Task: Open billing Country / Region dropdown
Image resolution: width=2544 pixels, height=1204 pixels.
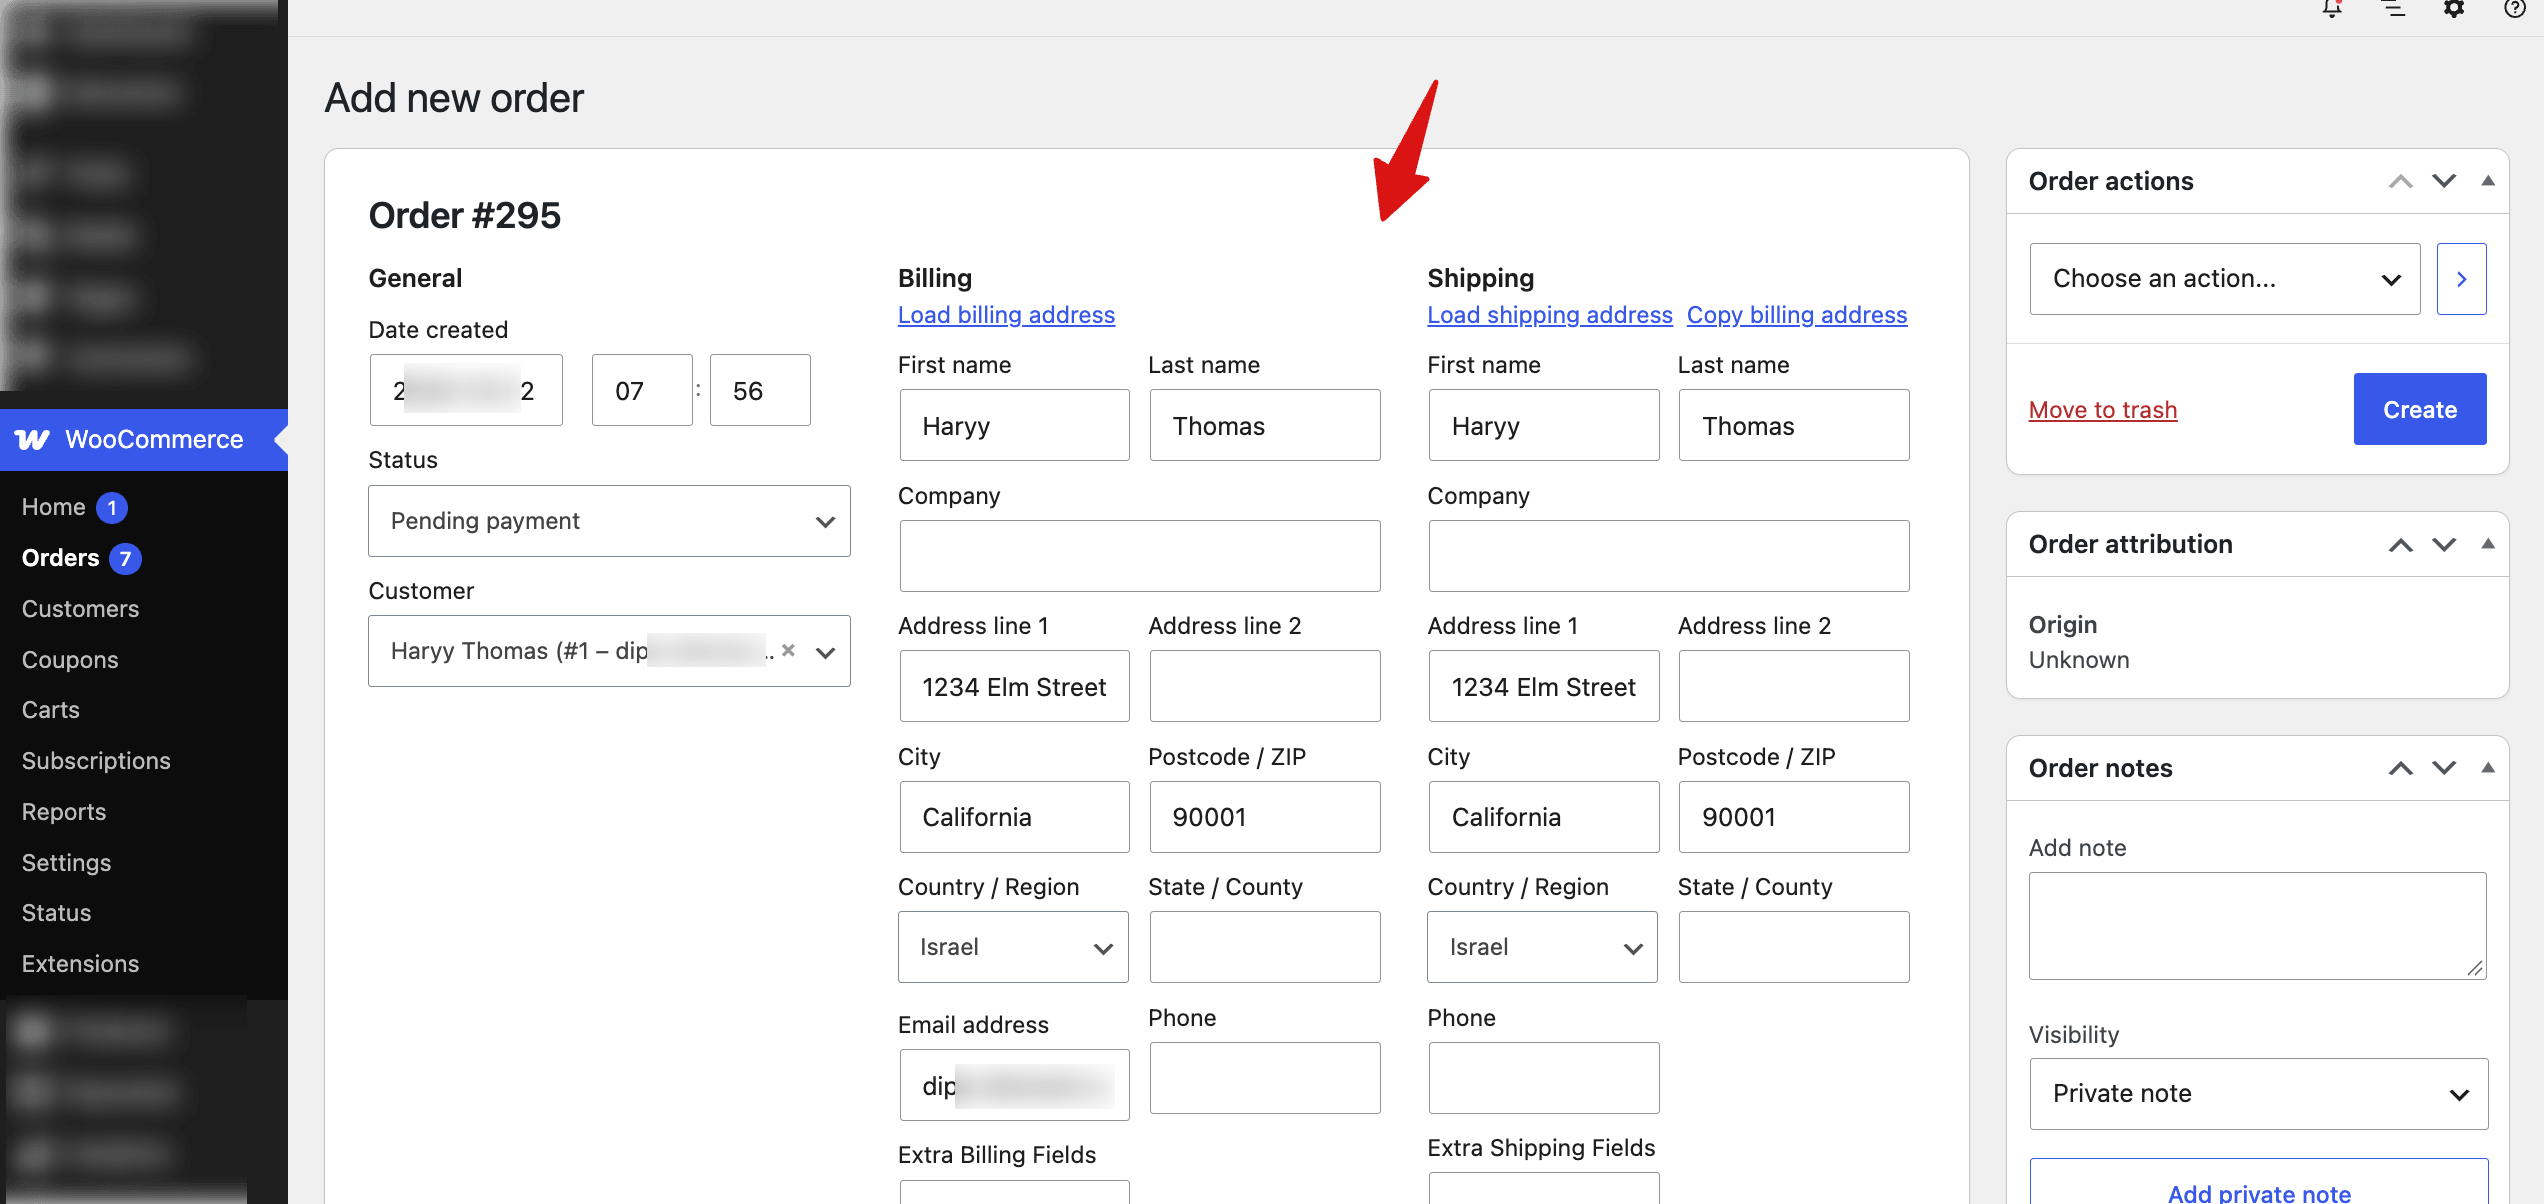Action: point(1013,947)
